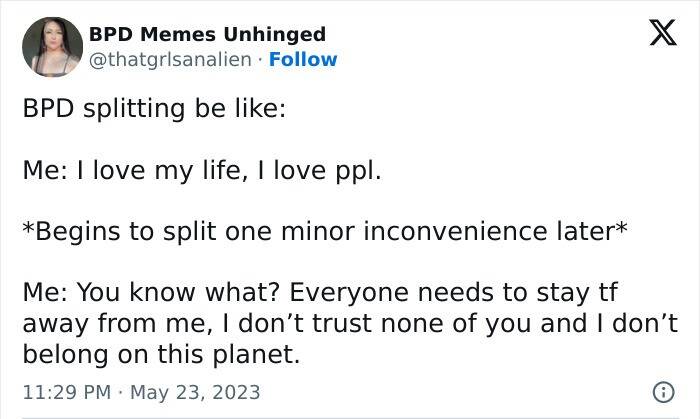The image size is (700, 419).
Task: Click the "away from me" line
Action: coord(349,323)
